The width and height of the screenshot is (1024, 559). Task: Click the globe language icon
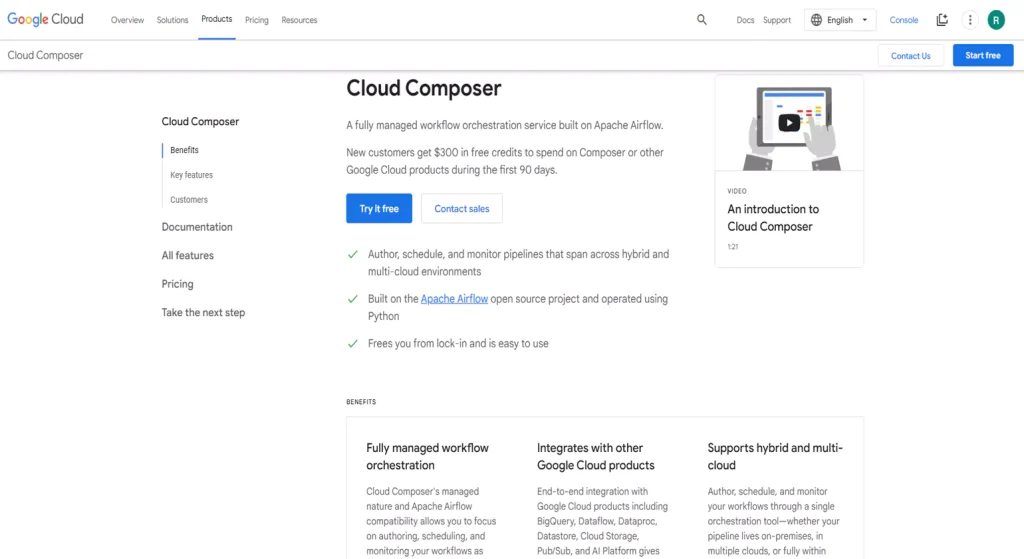coord(816,20)
